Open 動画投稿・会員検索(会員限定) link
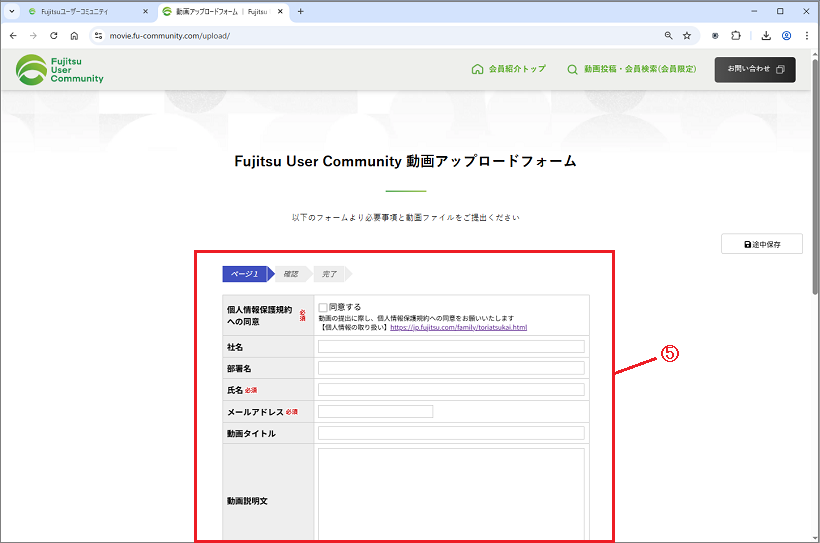The width and height of the screenshot is (820, 543). pos(632,69)
